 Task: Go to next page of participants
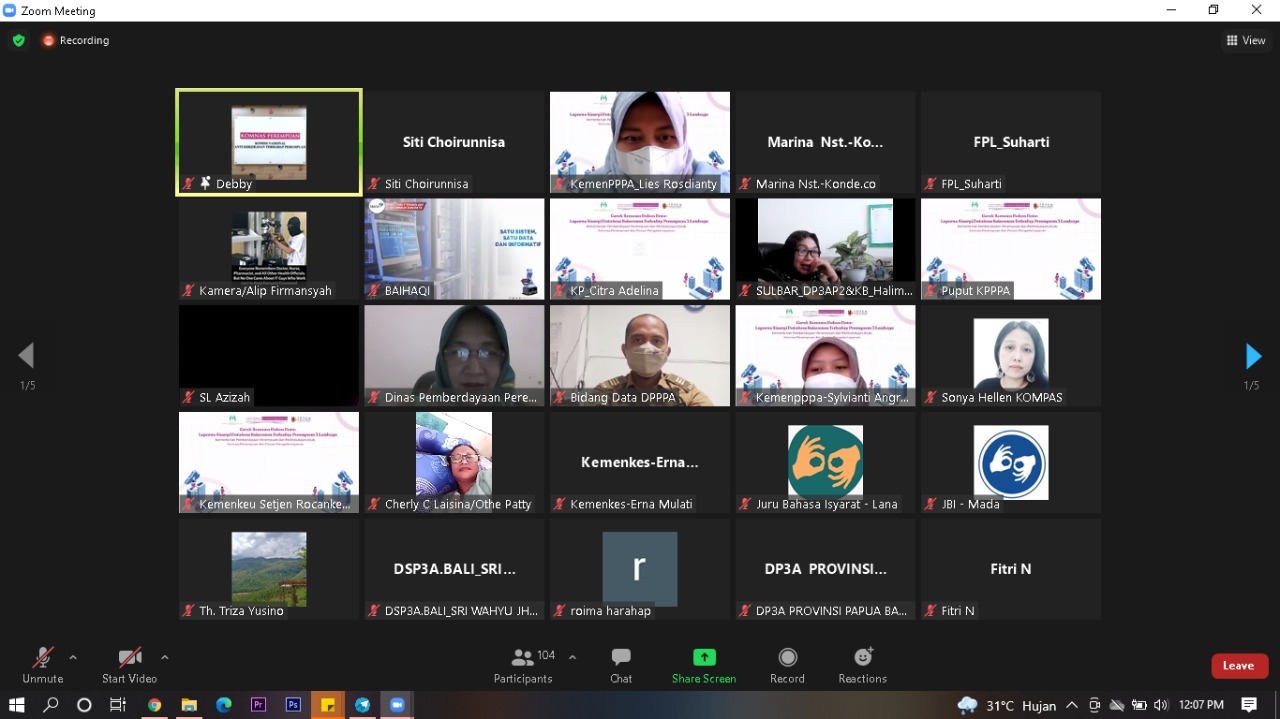pyautogui.click(x=1253, y=356)
